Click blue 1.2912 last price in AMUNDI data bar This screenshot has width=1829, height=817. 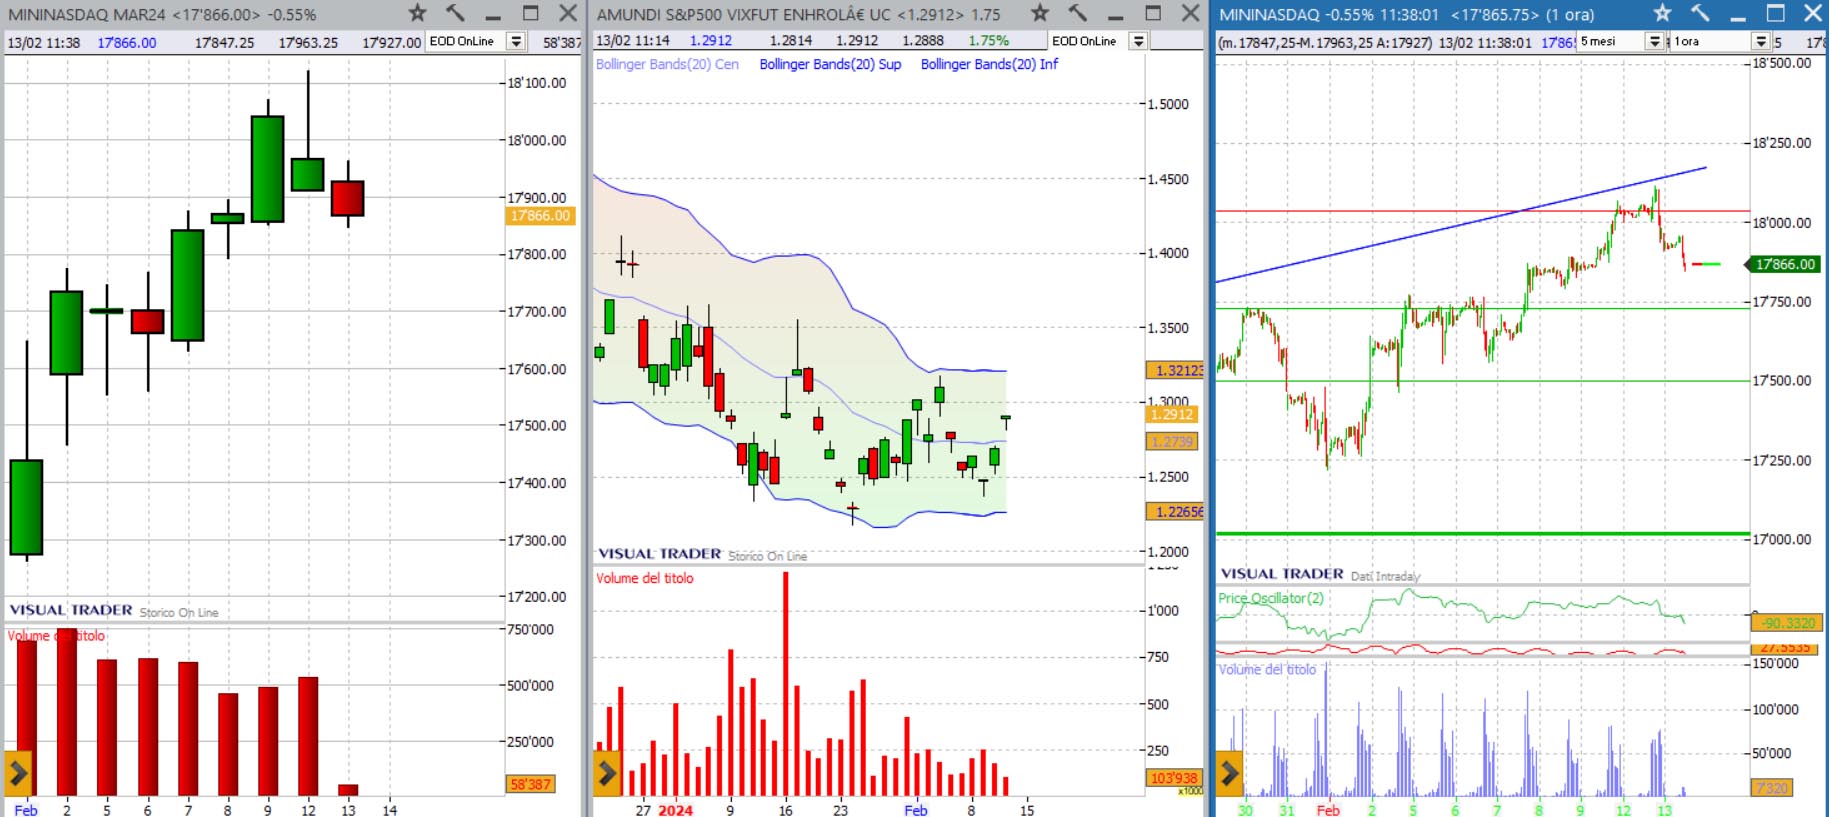click(711, 41)
